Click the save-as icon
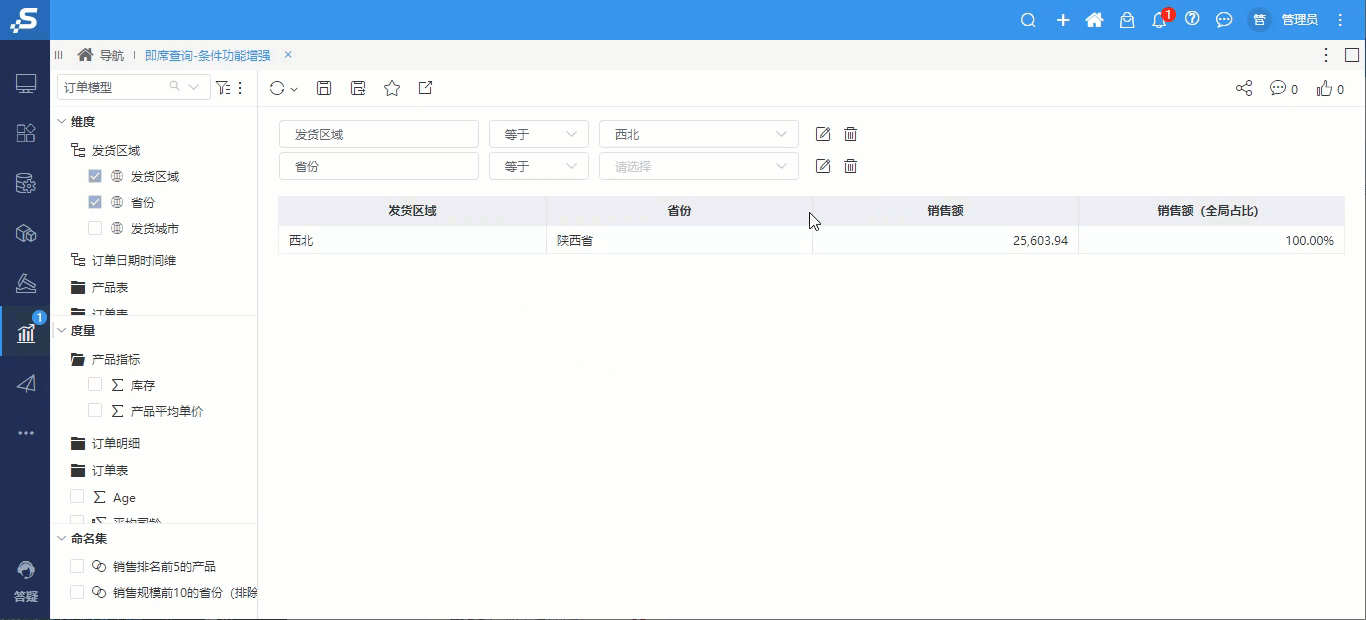1366x620 pixels. (358, 88)
